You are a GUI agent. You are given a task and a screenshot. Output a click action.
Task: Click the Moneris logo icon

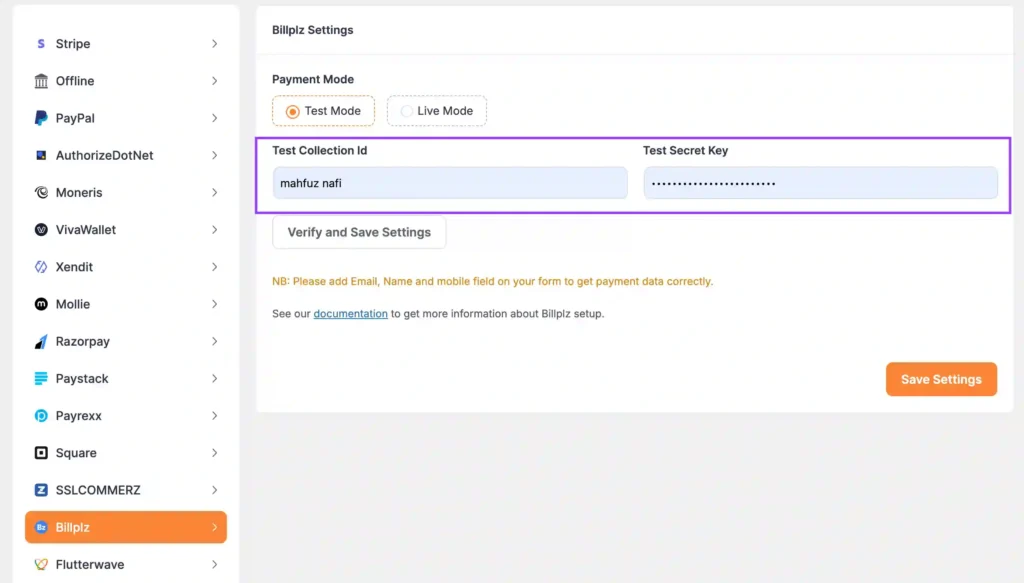(x=41, y=193)
